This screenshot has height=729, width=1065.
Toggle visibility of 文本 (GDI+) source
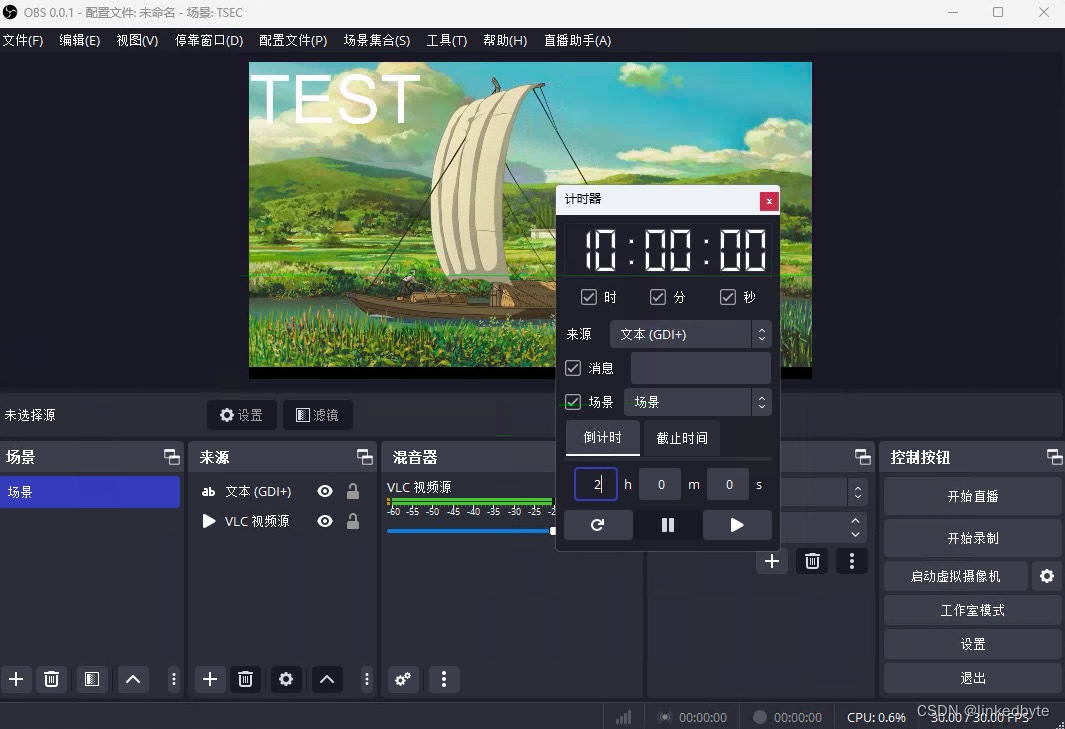pyautogui.click(x=325, y=491)
